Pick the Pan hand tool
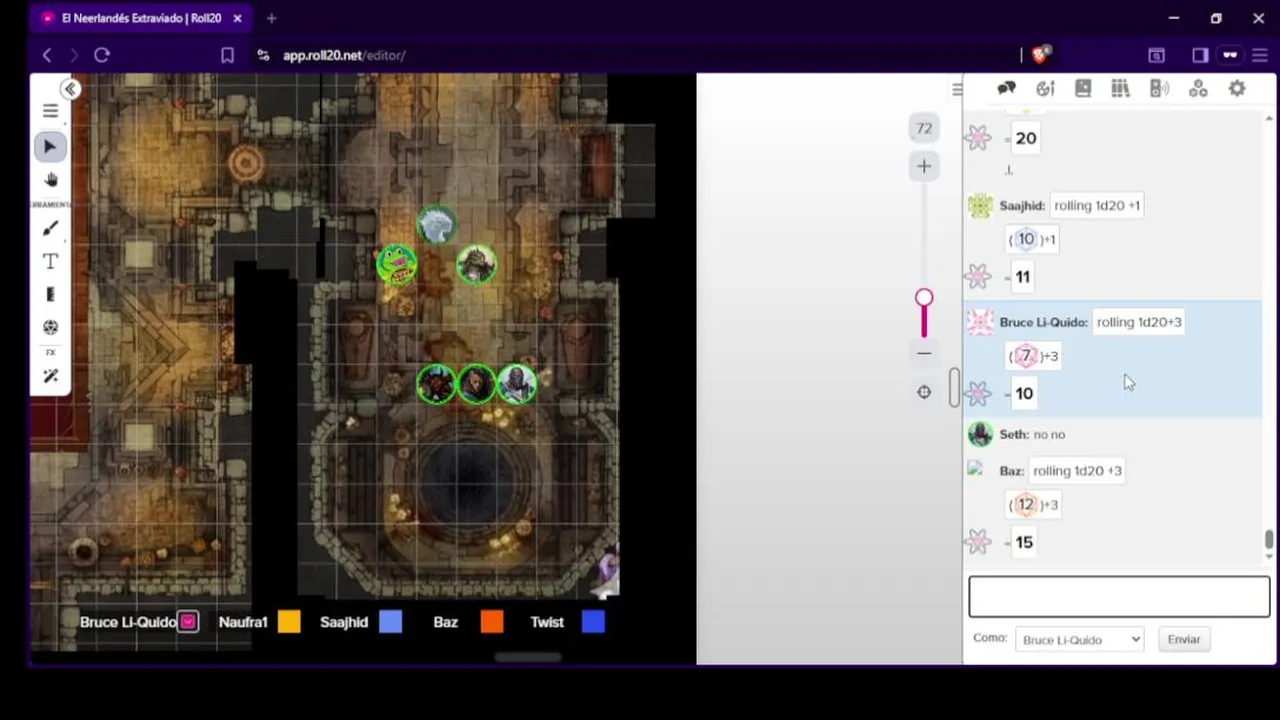 coord(51,180)
